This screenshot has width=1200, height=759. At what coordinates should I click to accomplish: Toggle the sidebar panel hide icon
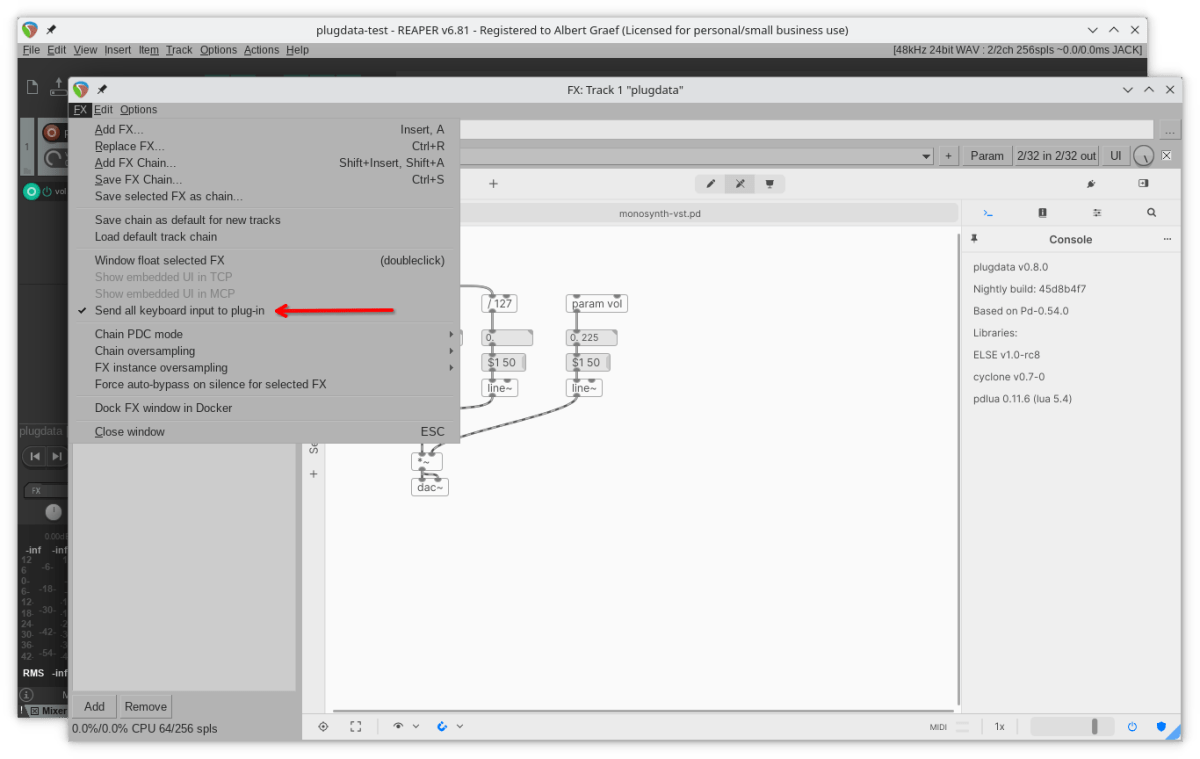tap(1143, 184)
